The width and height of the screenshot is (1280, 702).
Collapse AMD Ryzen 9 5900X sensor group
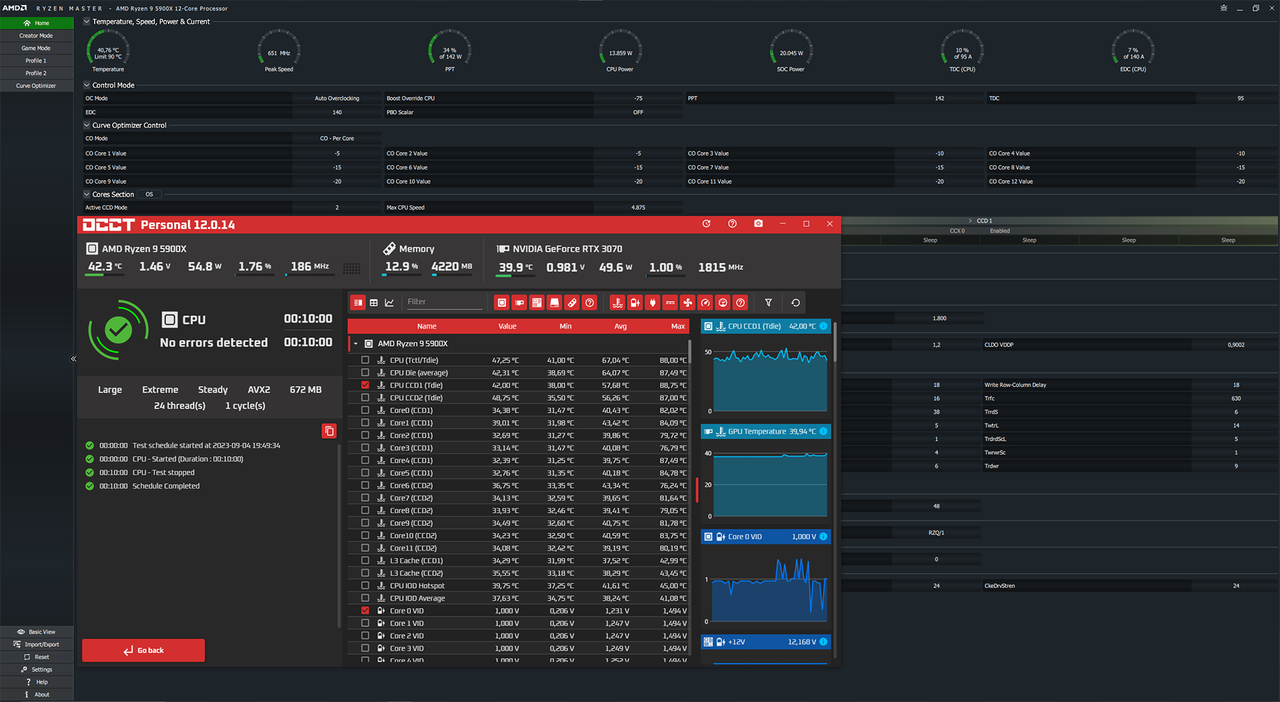(355, 343)
